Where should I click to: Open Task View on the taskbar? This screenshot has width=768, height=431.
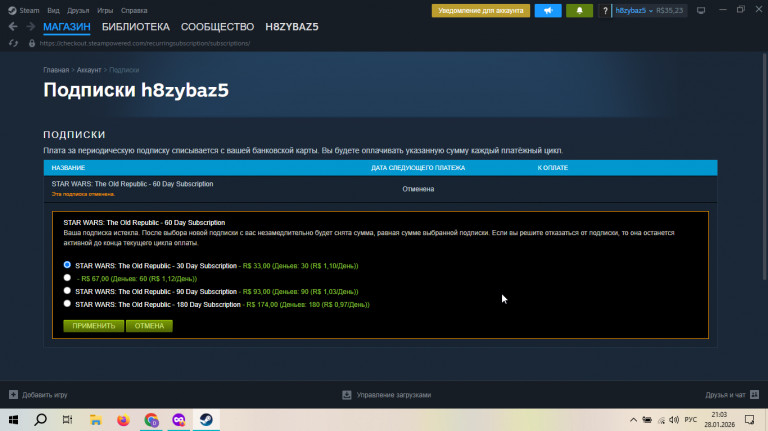68,420
